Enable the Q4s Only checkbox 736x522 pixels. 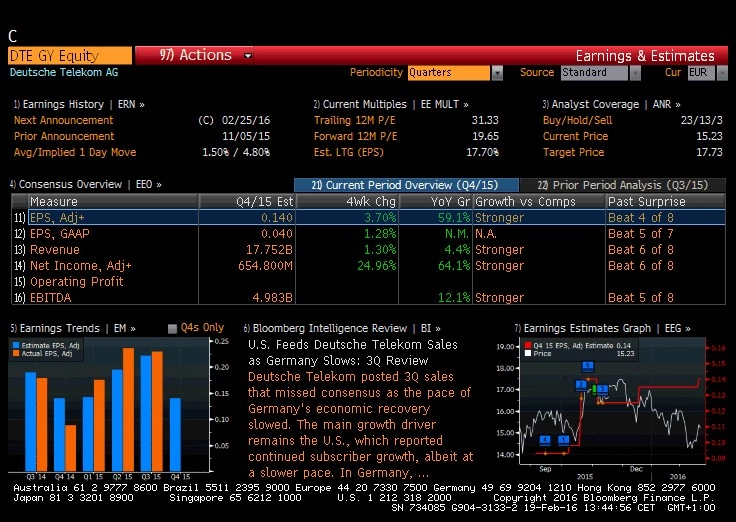pos(172,329)
